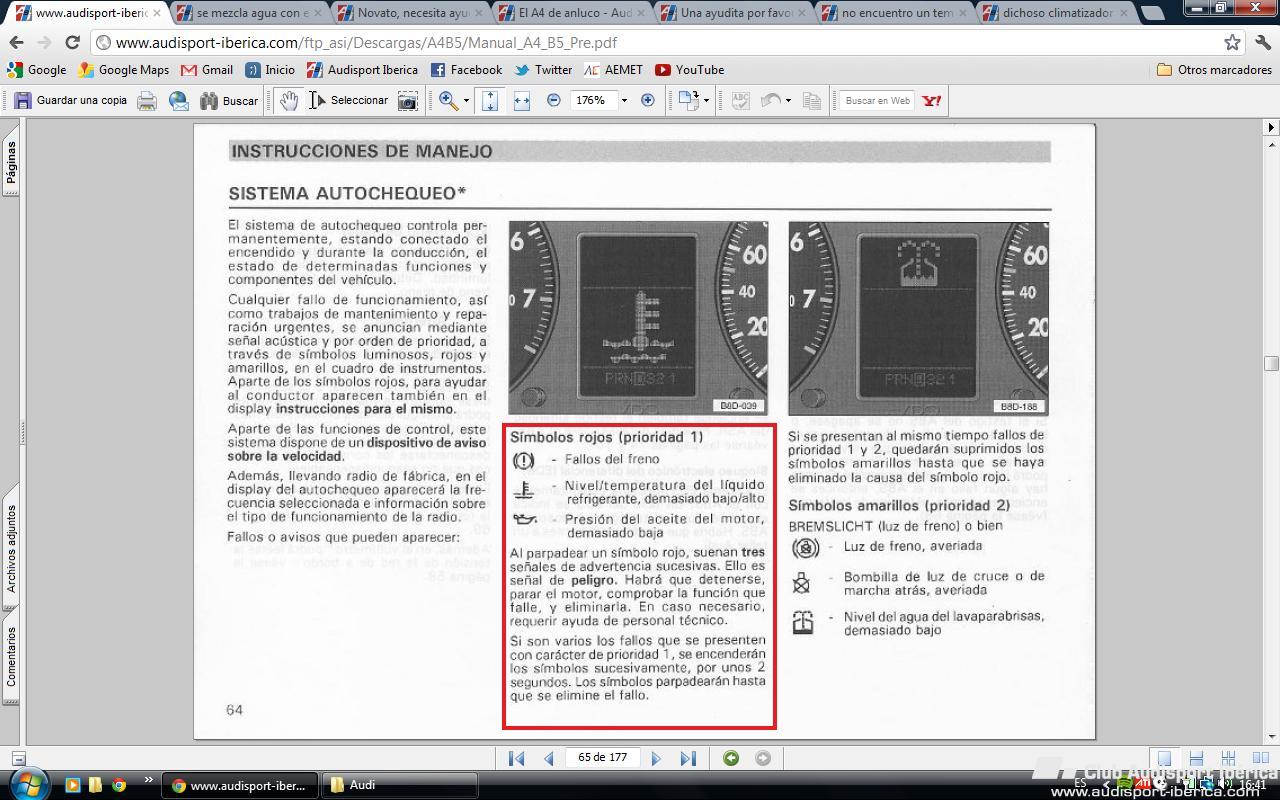Go back in browser history
Image resolution: width=1280 pixels, height=800 pixels.
point(16,42)
